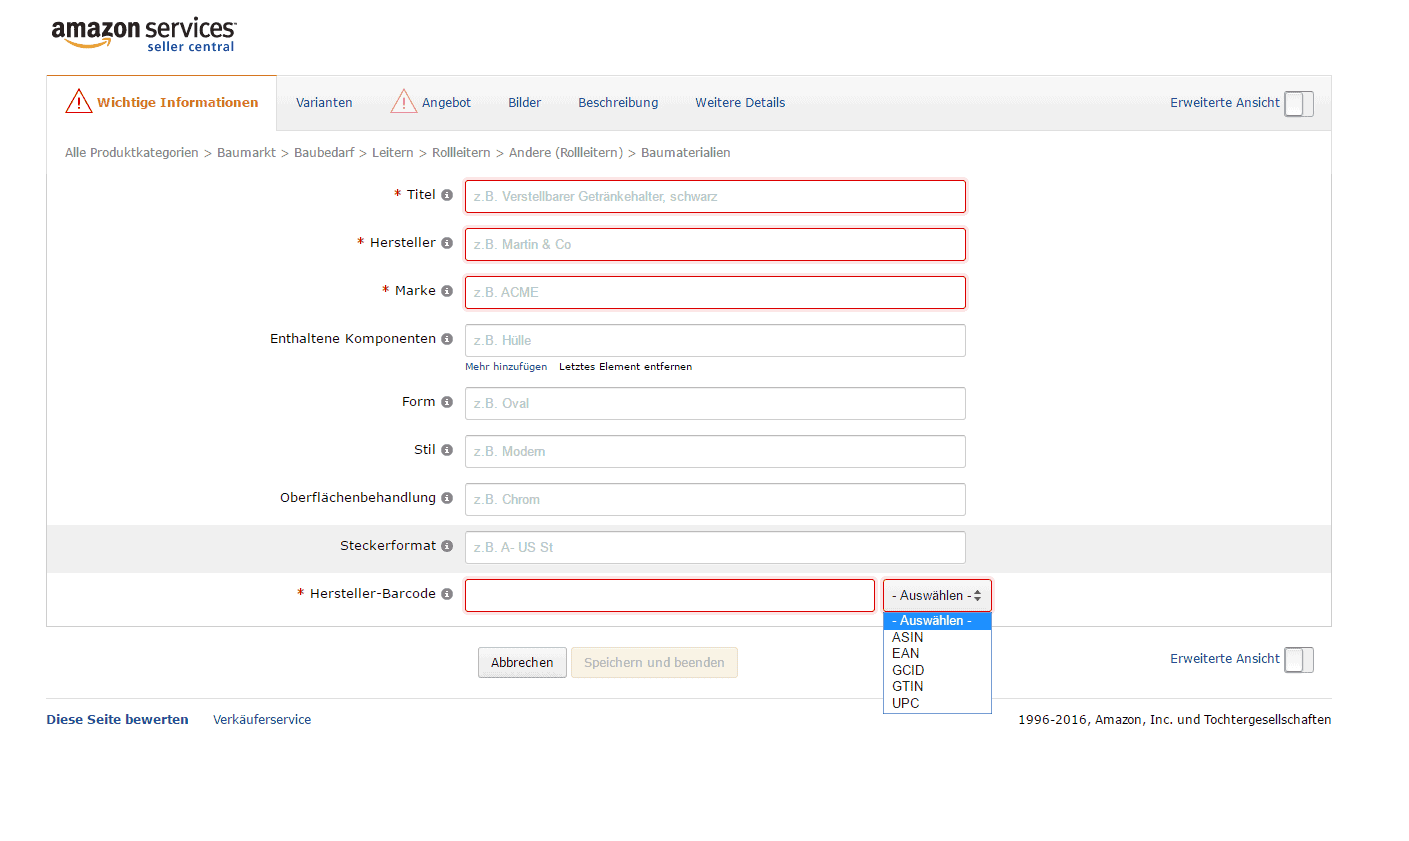Switch to the Varianten tab
The image size is (1409, 841).
324,103
